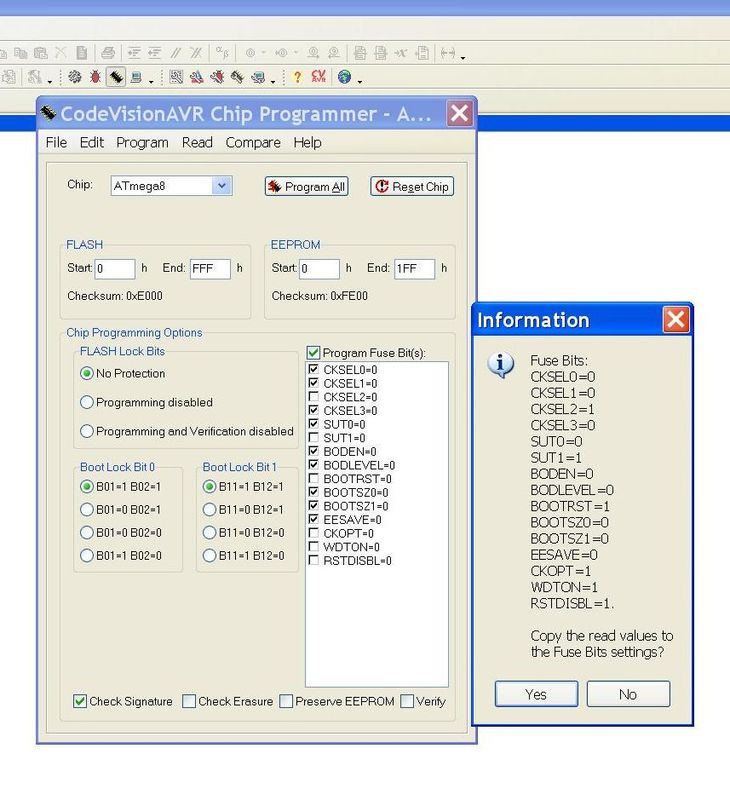This screenshot has height=800, width=730.
Task: Click the FLASH End address field
Action: tap(210, 268)
